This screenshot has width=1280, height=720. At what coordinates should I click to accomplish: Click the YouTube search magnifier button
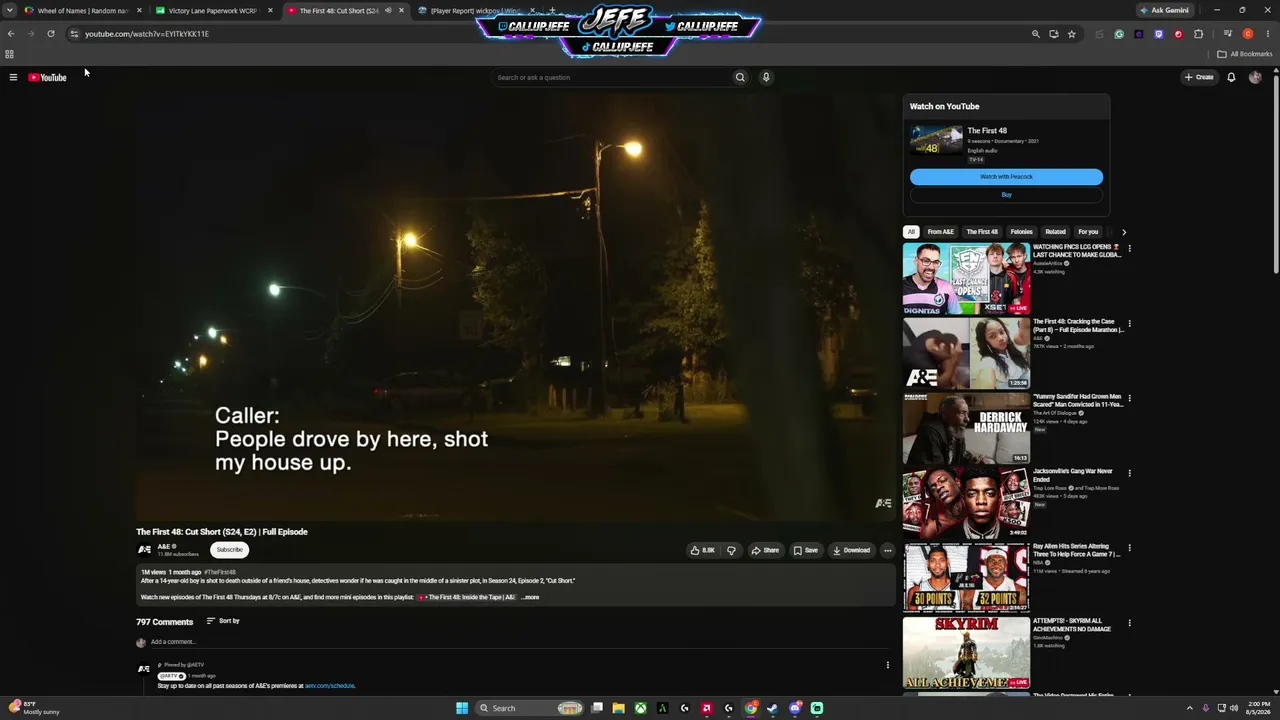coord(740,77)
